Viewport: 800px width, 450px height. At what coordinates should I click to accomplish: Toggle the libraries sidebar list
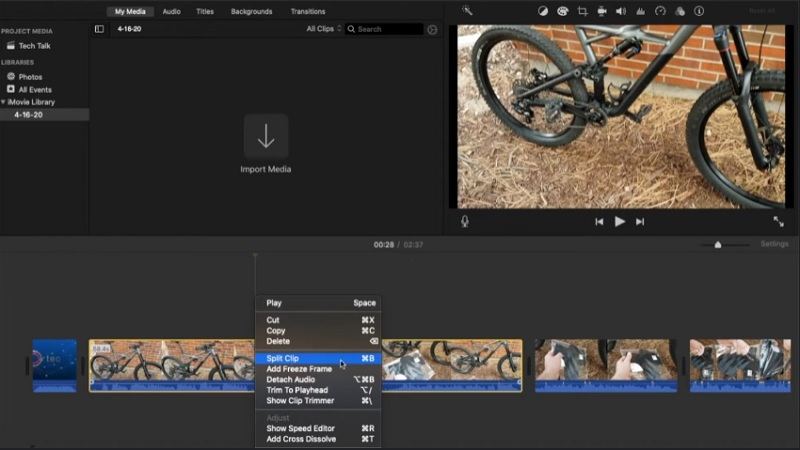99,29
